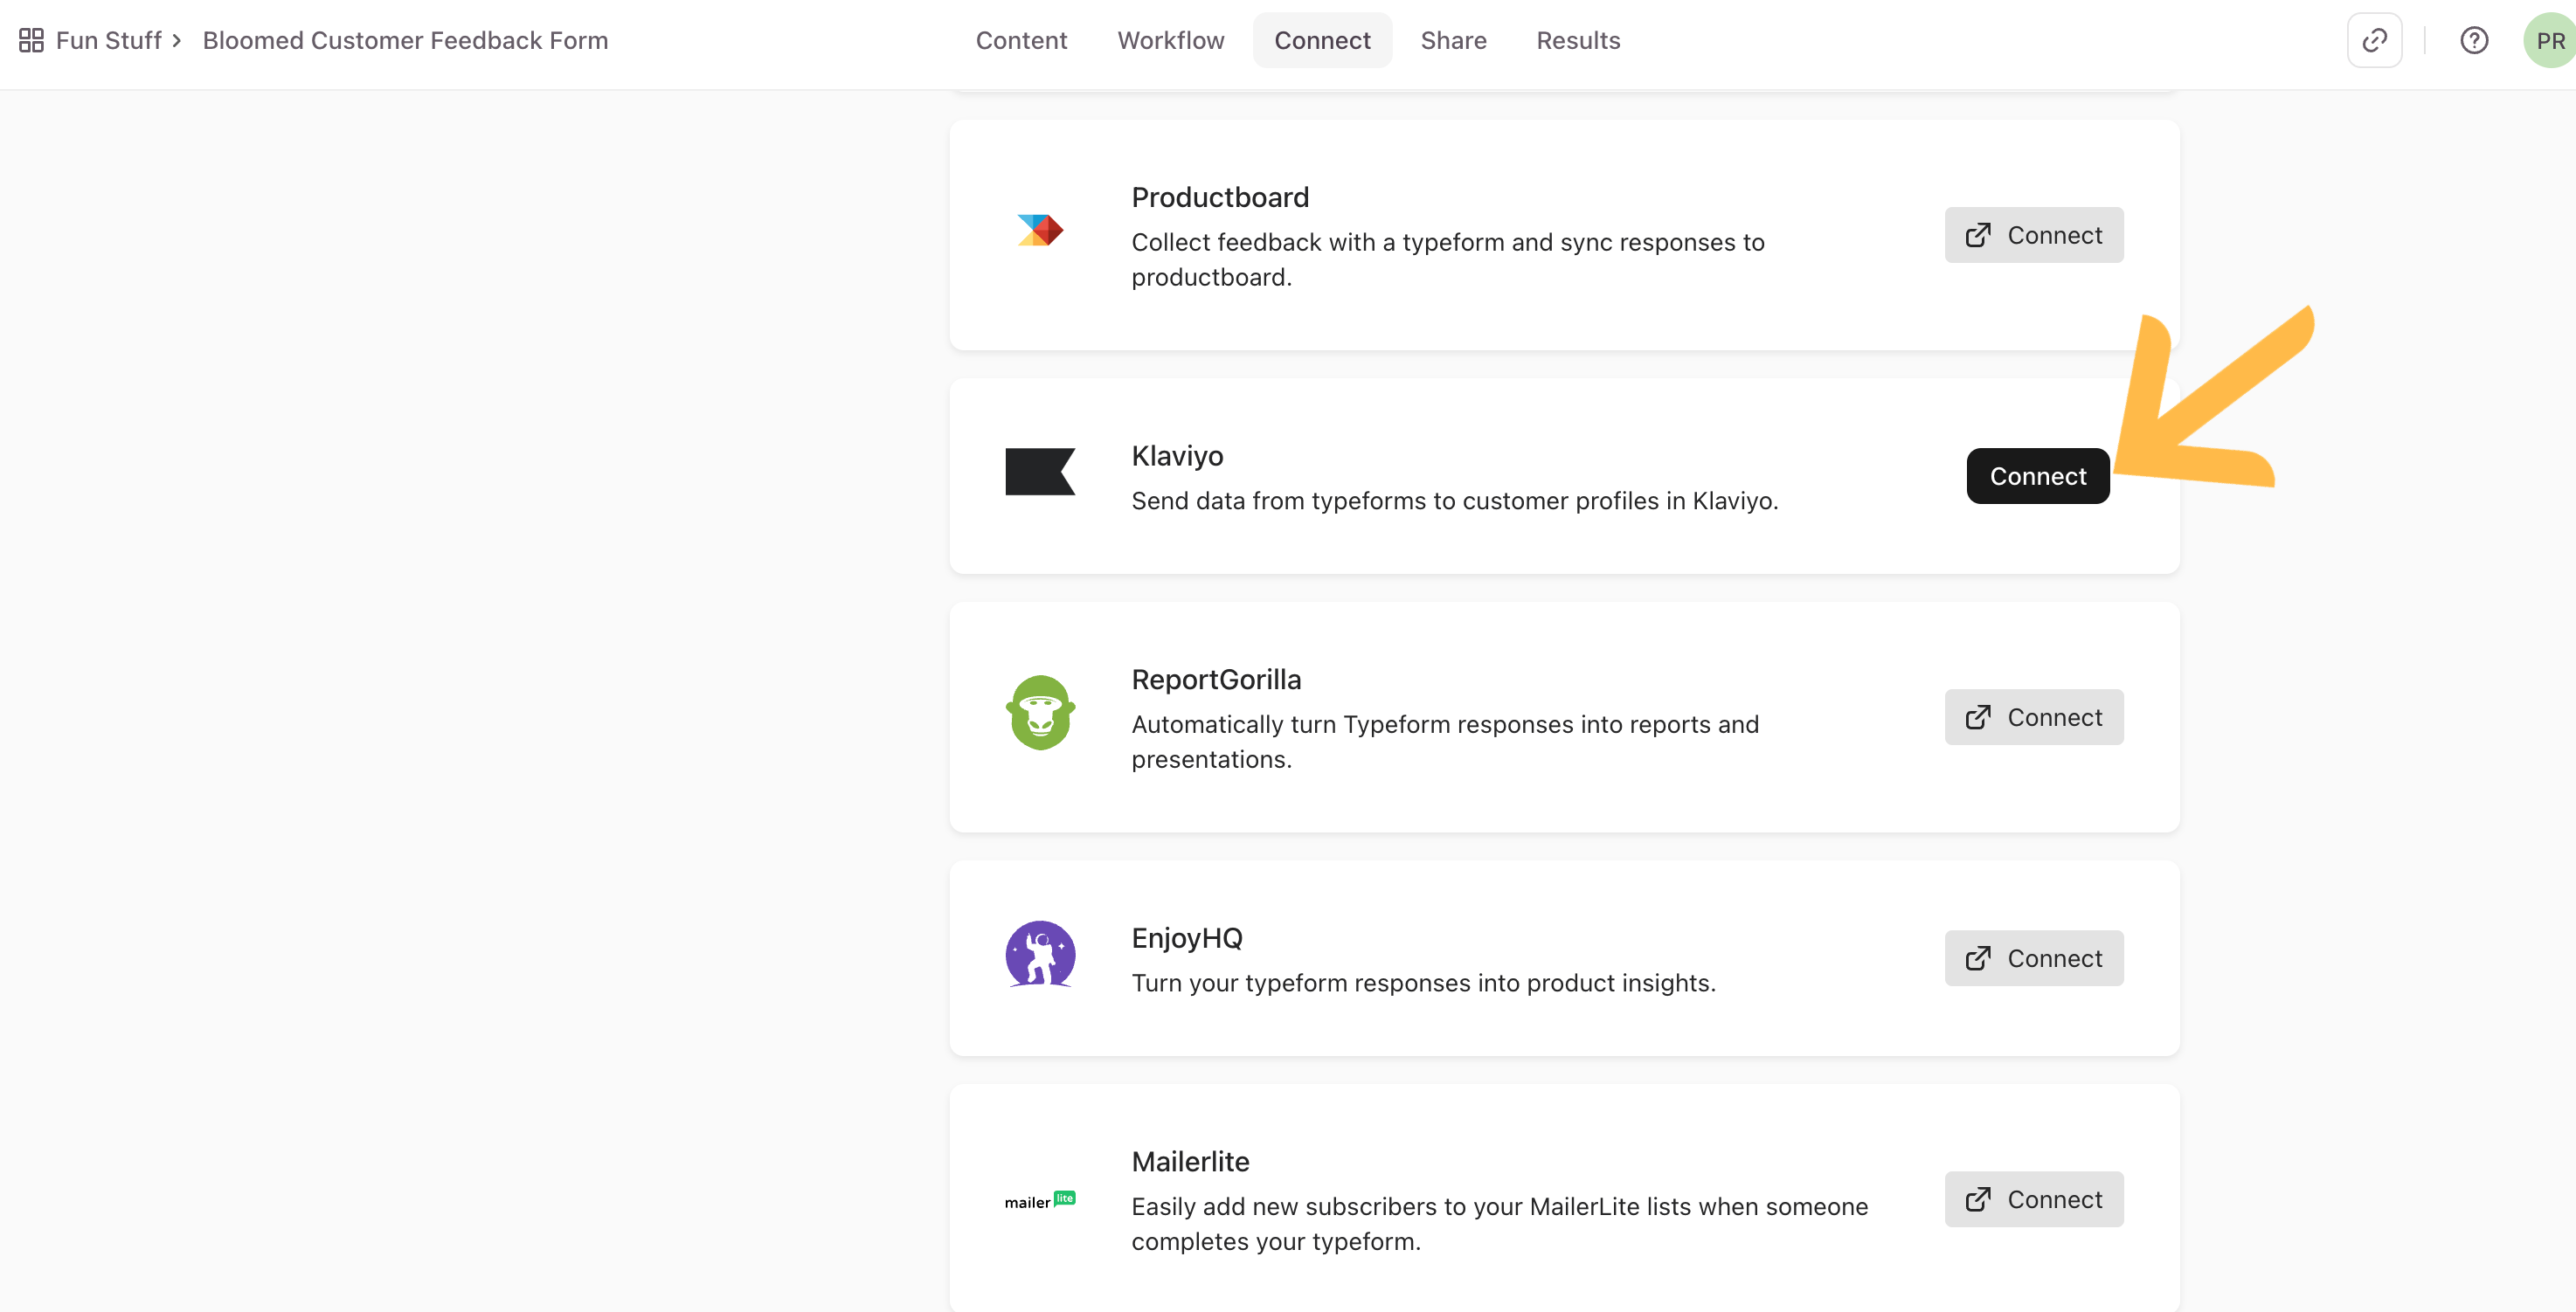Open the Results tab

tap(1578, 40)
